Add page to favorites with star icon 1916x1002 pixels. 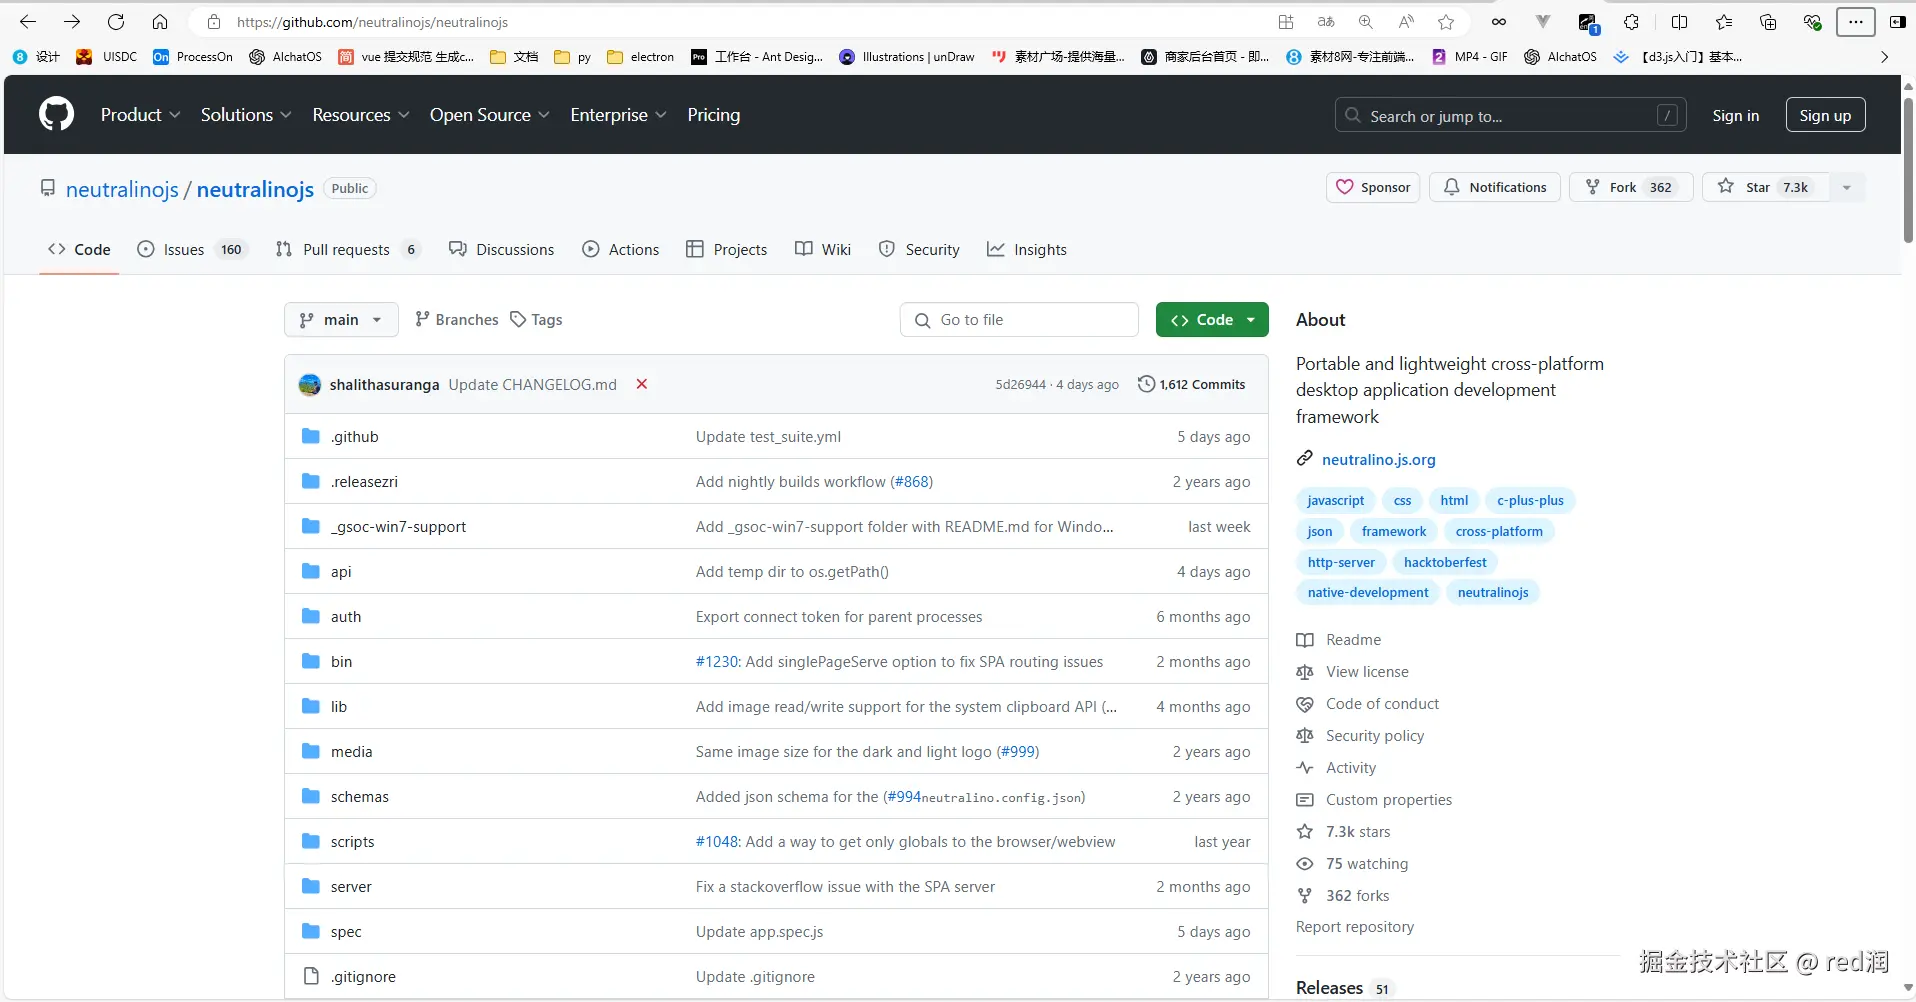tap(1446, 22)
